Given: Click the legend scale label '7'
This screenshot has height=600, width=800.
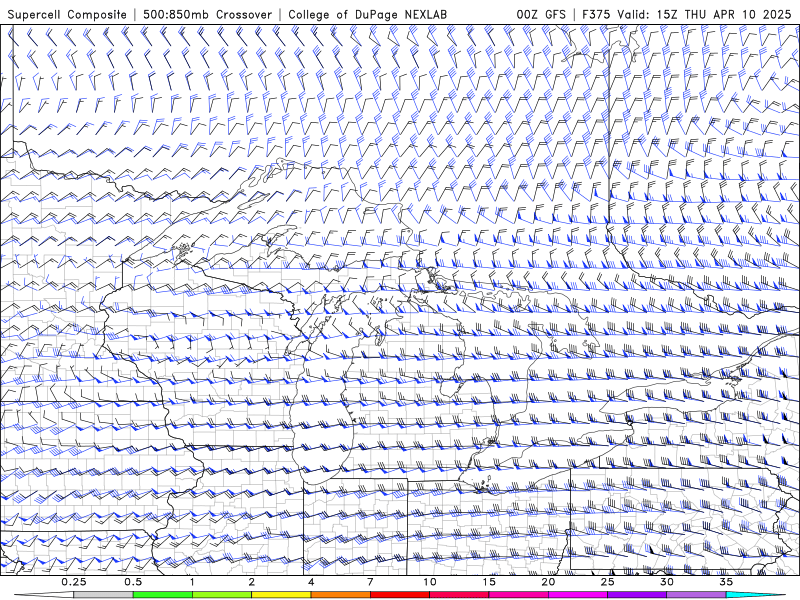Looking at the screenshot, I should point(370,582).
